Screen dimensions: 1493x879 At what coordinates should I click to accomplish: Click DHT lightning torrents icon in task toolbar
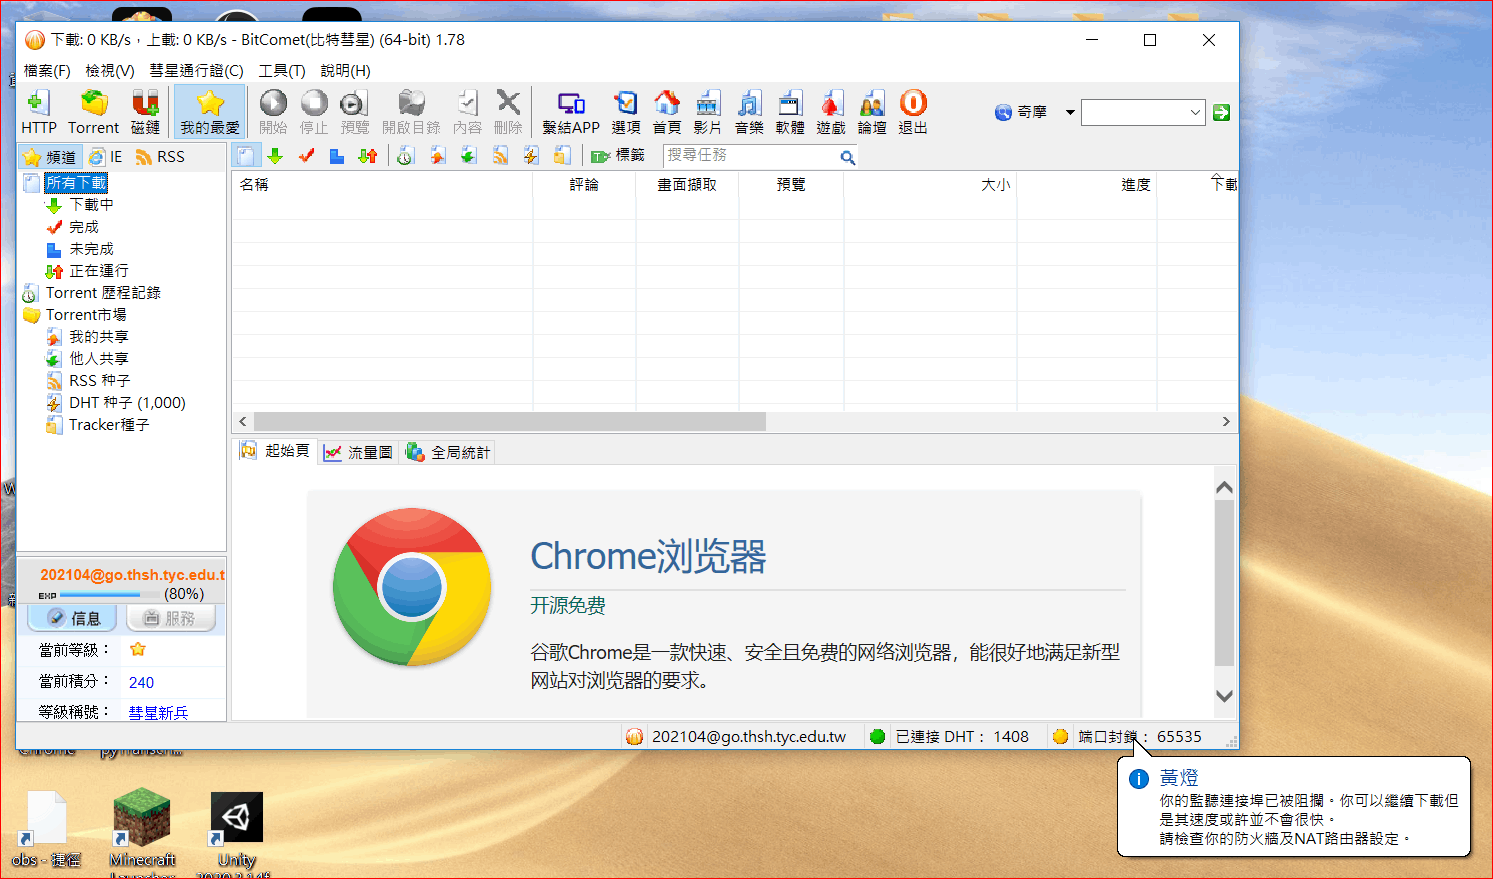(x=531, y=156)
